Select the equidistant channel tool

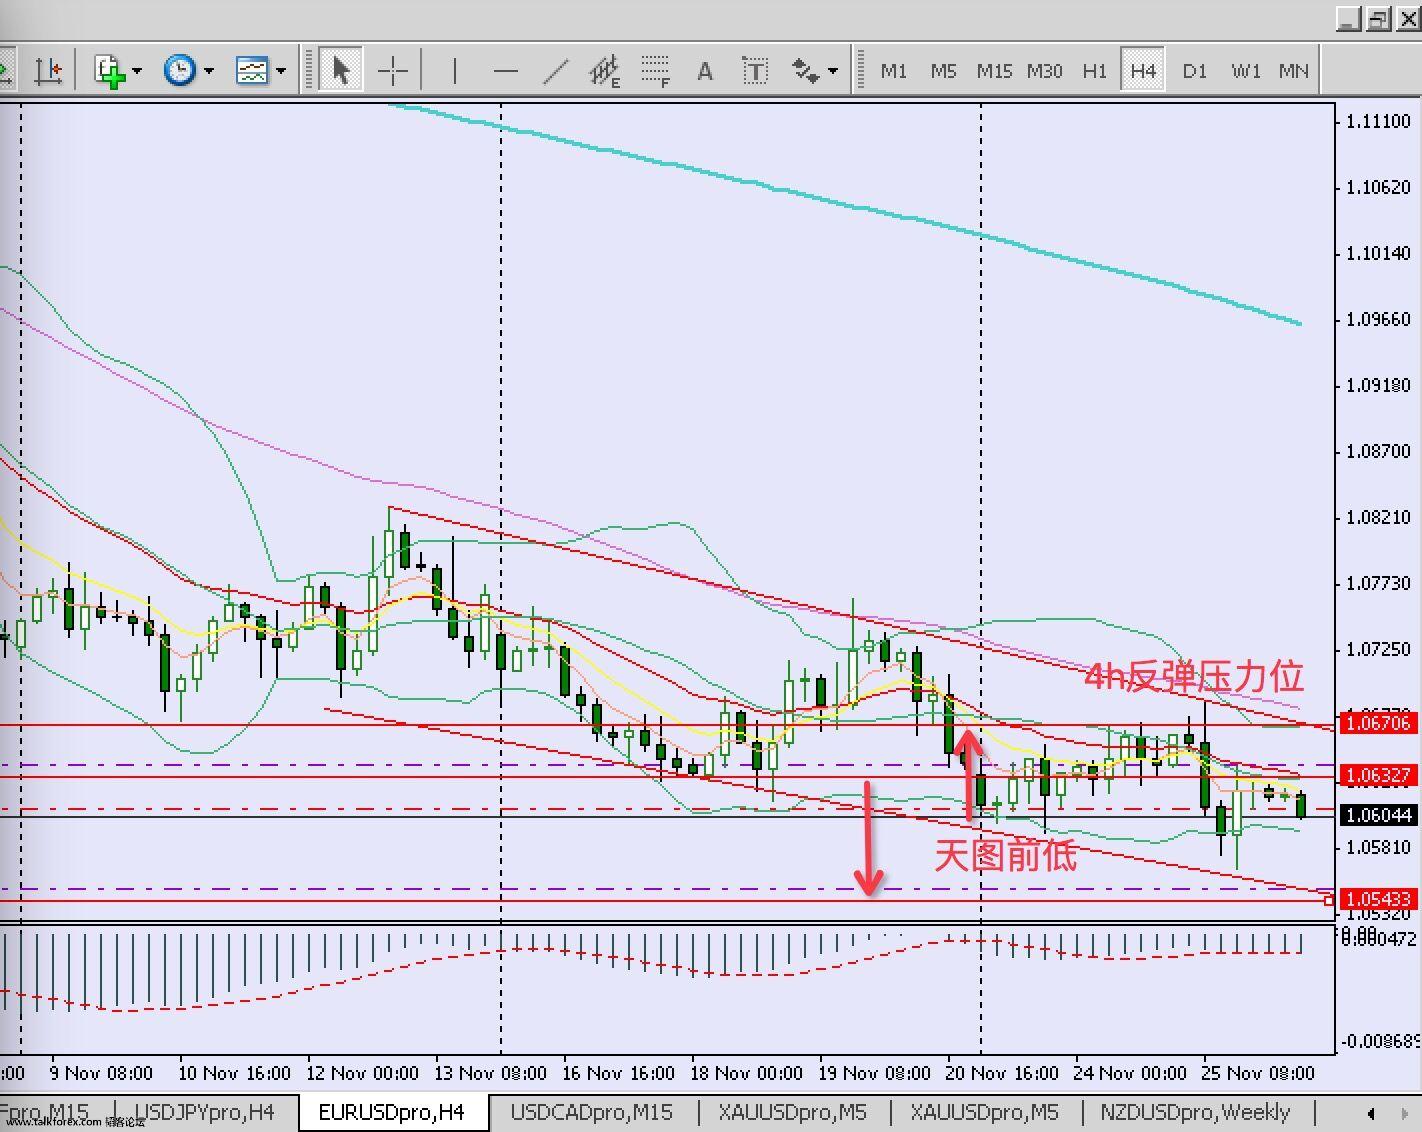coord(605,71)
